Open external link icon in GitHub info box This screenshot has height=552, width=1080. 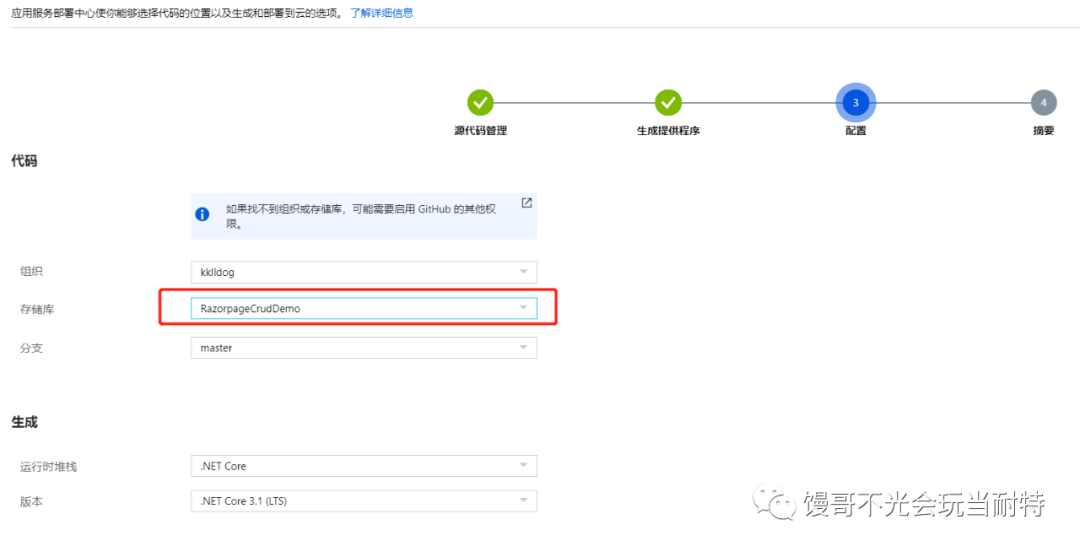[x=526, y=203]
